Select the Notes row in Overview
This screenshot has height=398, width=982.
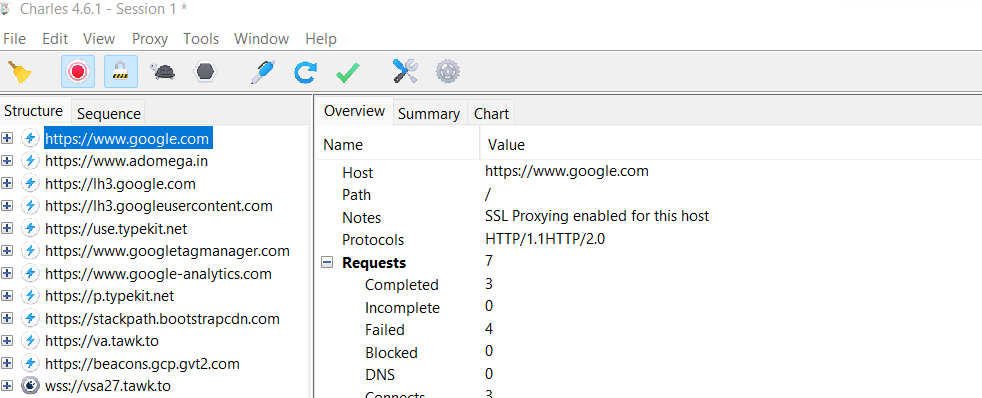649,217
